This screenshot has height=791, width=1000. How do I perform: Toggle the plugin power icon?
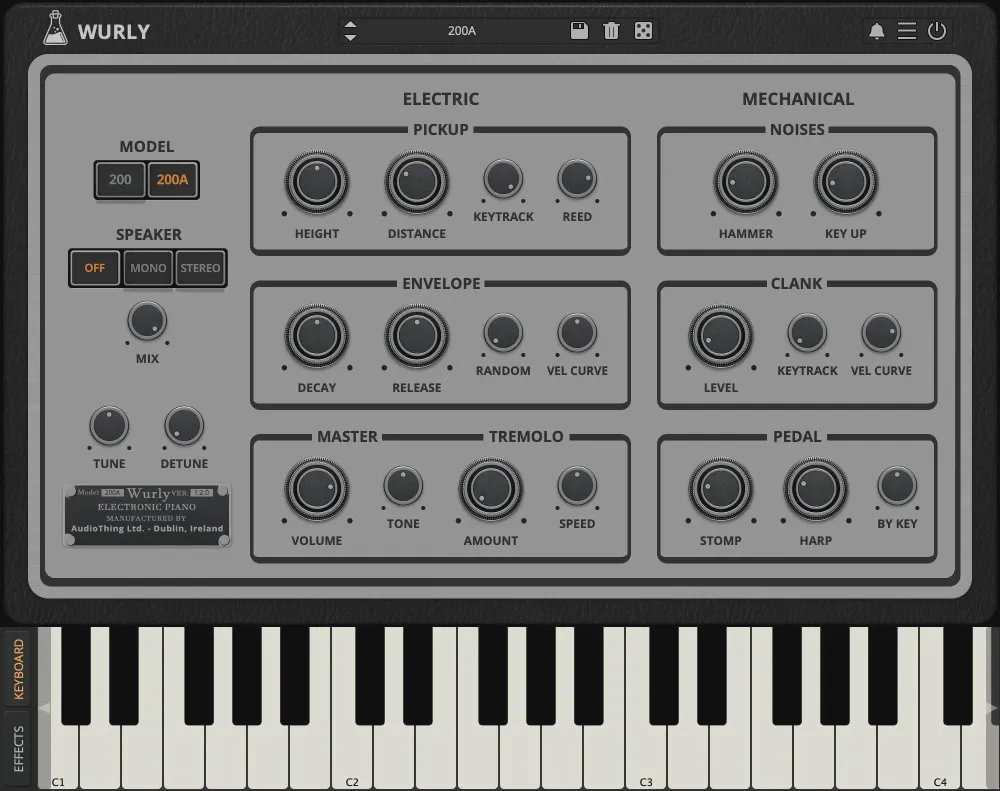click(937, 31)
